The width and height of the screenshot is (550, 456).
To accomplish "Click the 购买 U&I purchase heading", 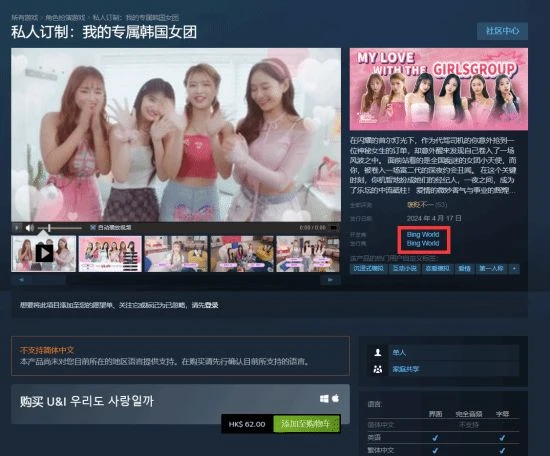I will click(87, 401).
